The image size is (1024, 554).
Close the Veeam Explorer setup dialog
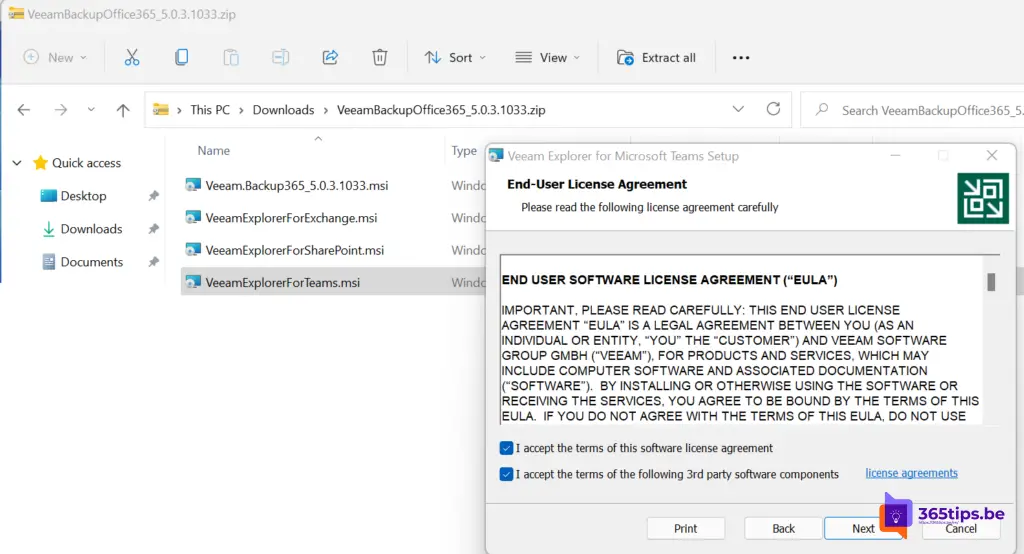click(992, 155)
